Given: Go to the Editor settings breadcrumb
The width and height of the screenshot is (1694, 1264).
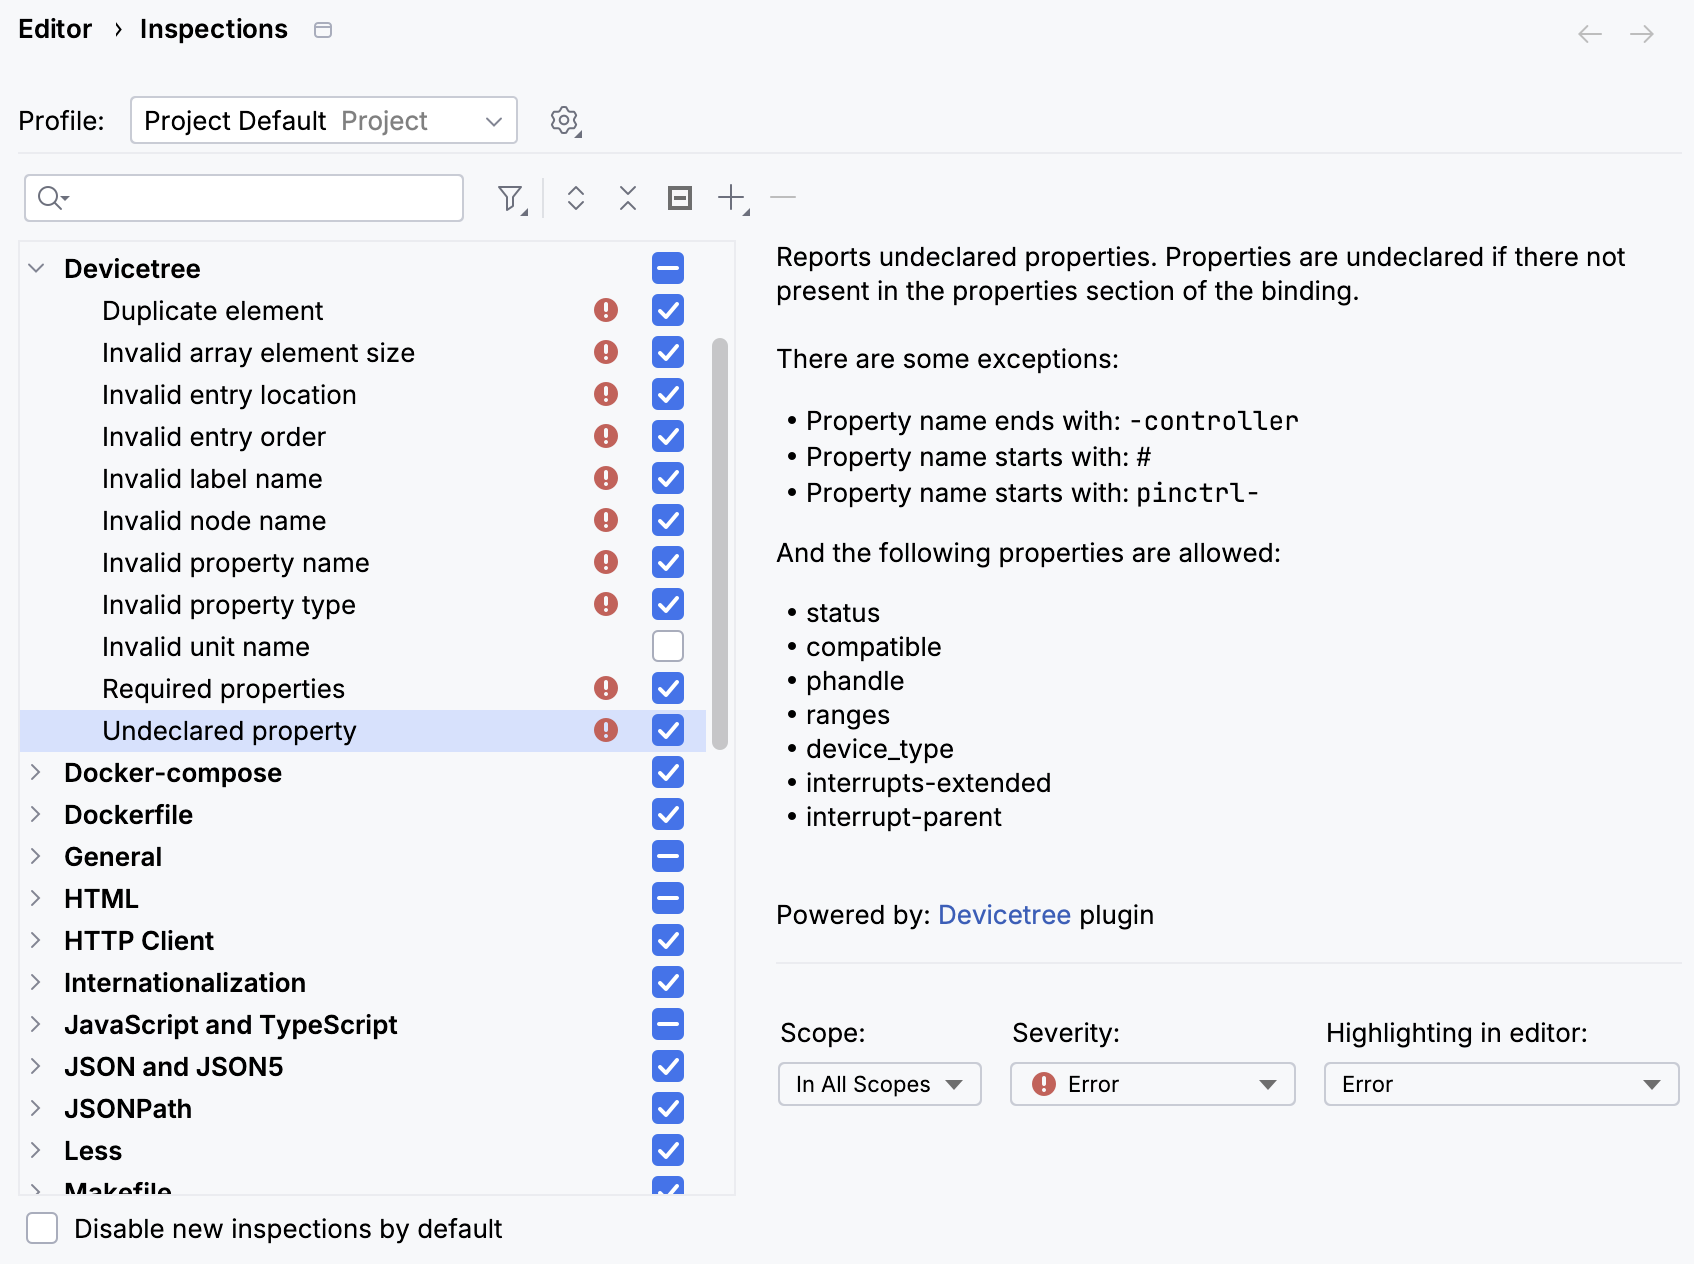Looking at the screenshot, I should 55,29.
